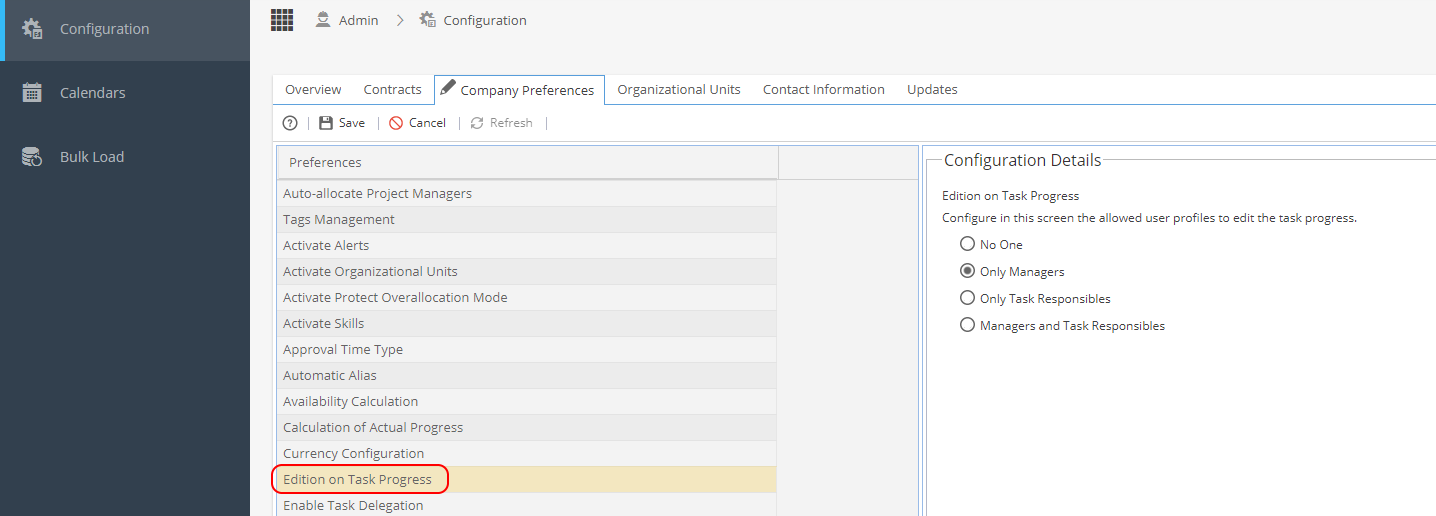
Task: Open the Bulk Load sidebar menu item
Action: click(x=125, y=157)
